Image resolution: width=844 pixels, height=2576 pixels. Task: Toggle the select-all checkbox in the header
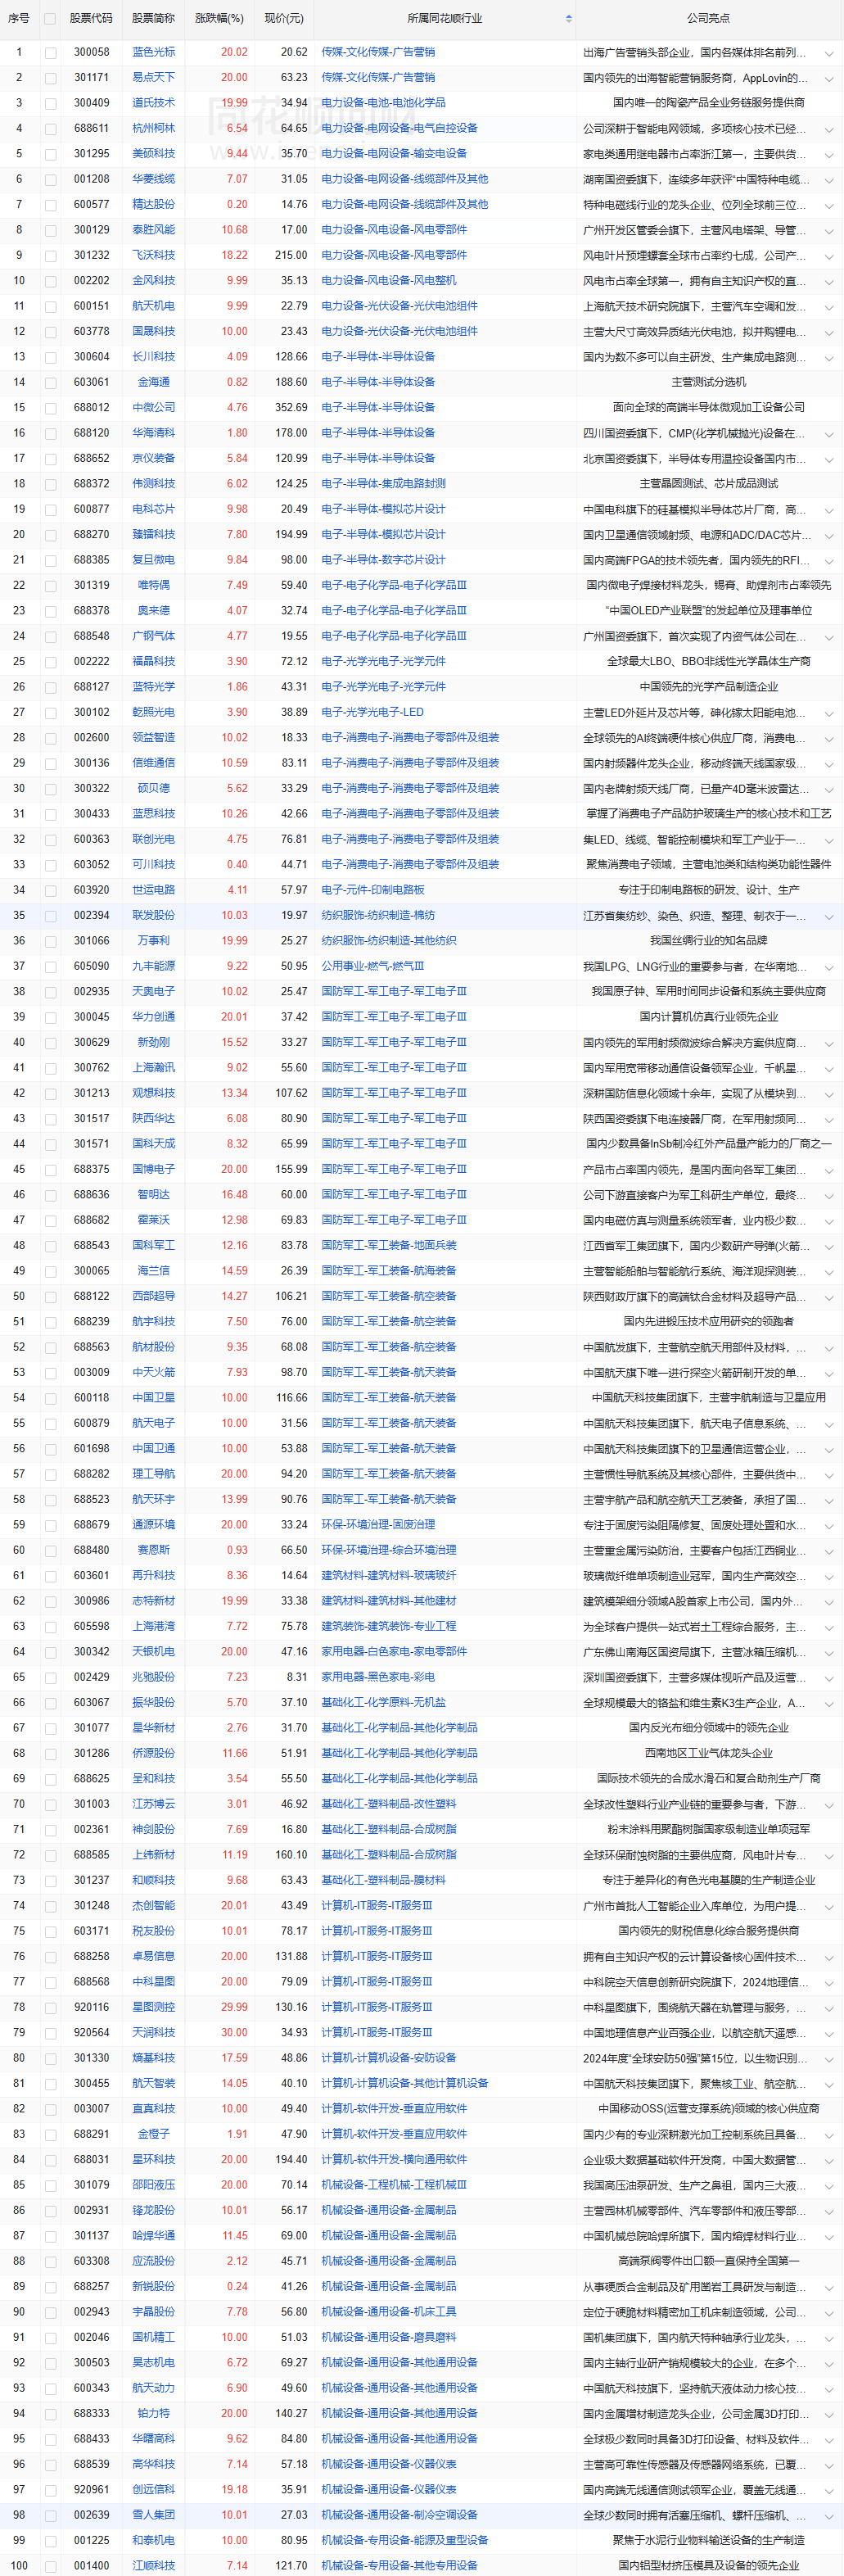50,18
